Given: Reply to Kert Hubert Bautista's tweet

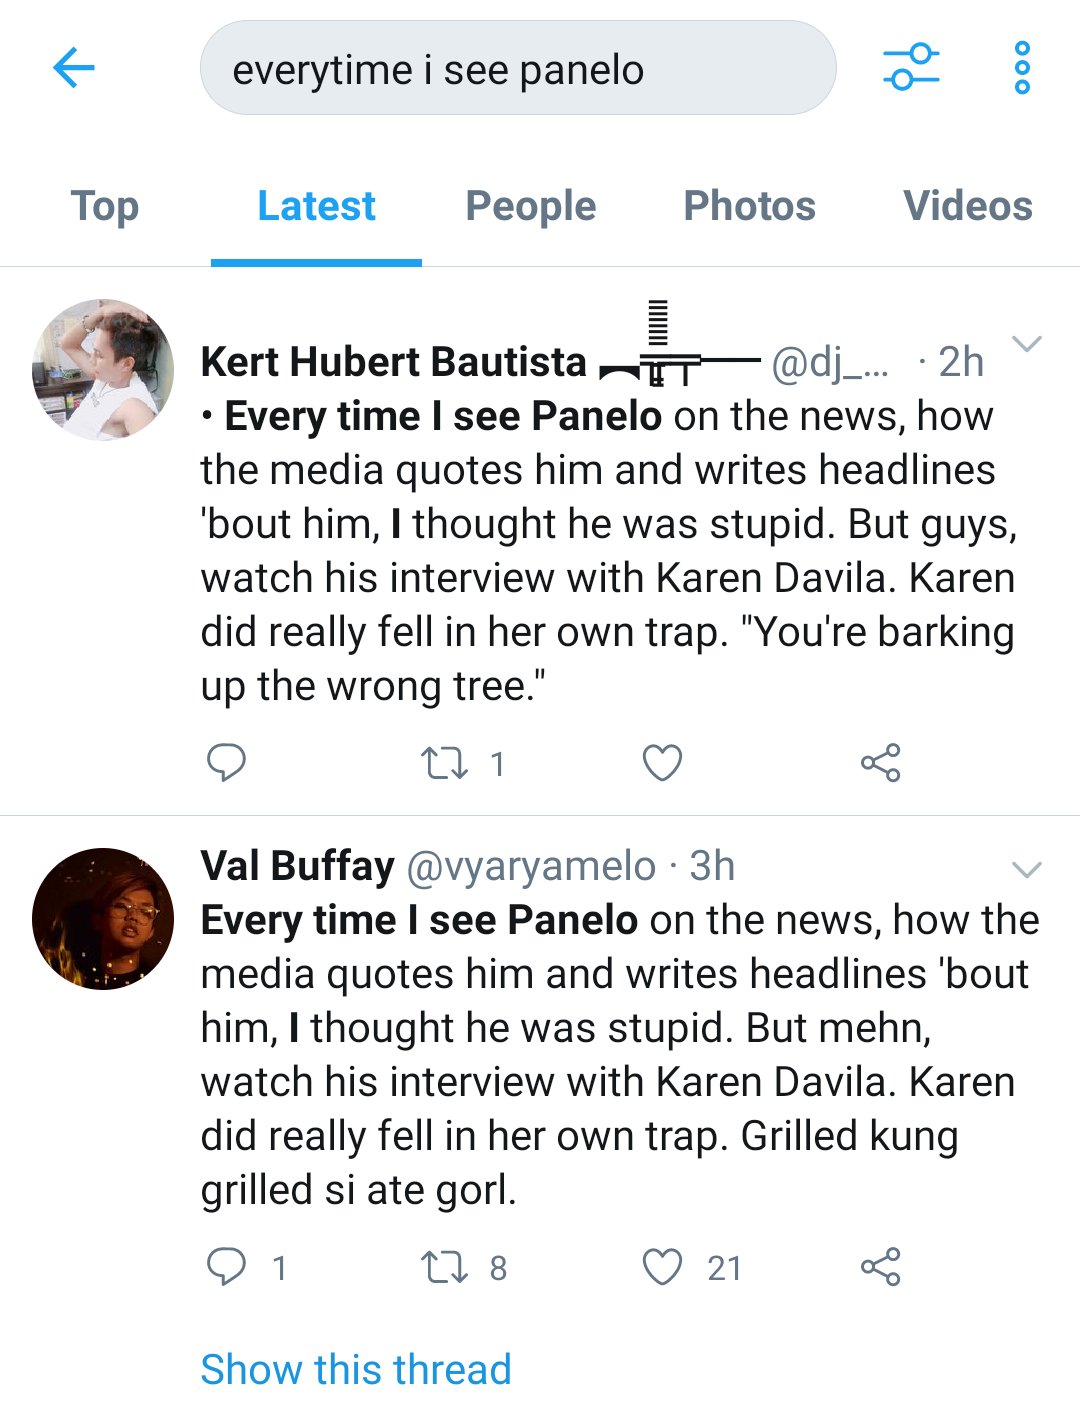Looking at the screenshot, I should 226,763.
